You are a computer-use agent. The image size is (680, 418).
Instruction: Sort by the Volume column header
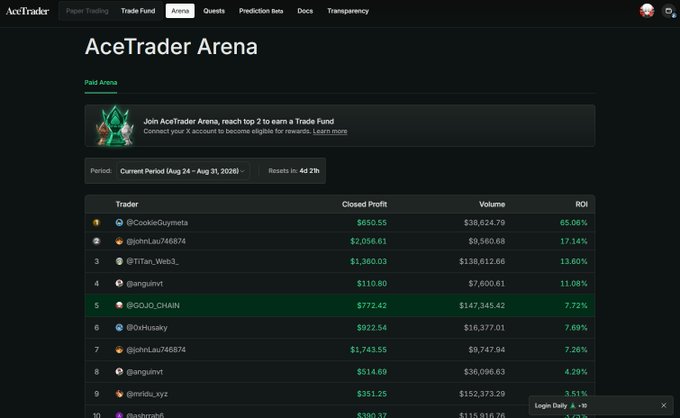click(x=492, y=204)
